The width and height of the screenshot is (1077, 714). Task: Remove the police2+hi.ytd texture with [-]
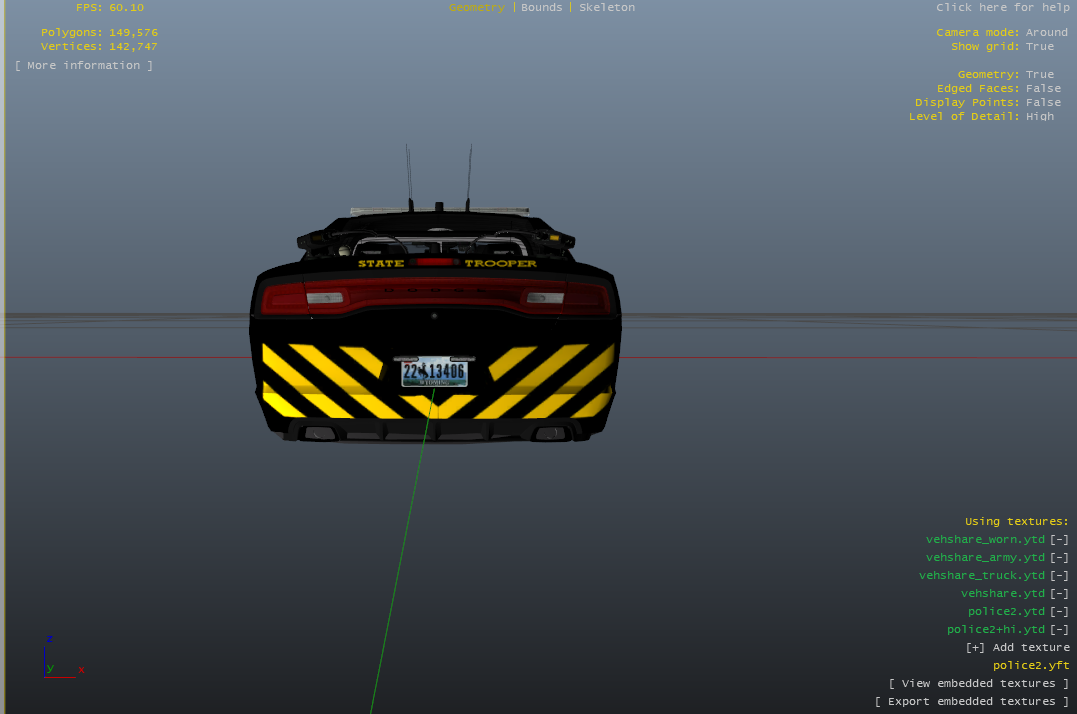1059,630
